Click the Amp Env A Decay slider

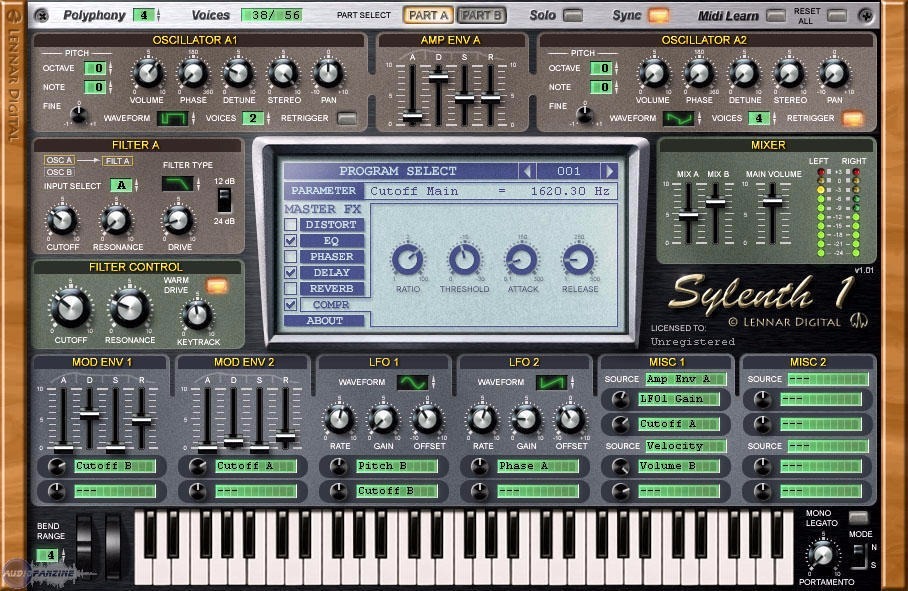point(438,76)
